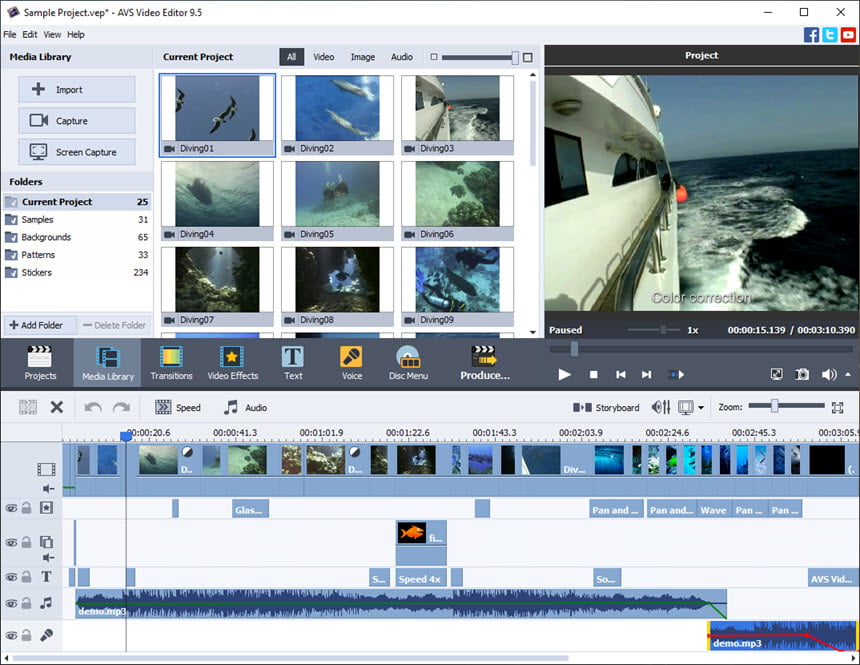Go to previous frame in preview

click(620, 375)
